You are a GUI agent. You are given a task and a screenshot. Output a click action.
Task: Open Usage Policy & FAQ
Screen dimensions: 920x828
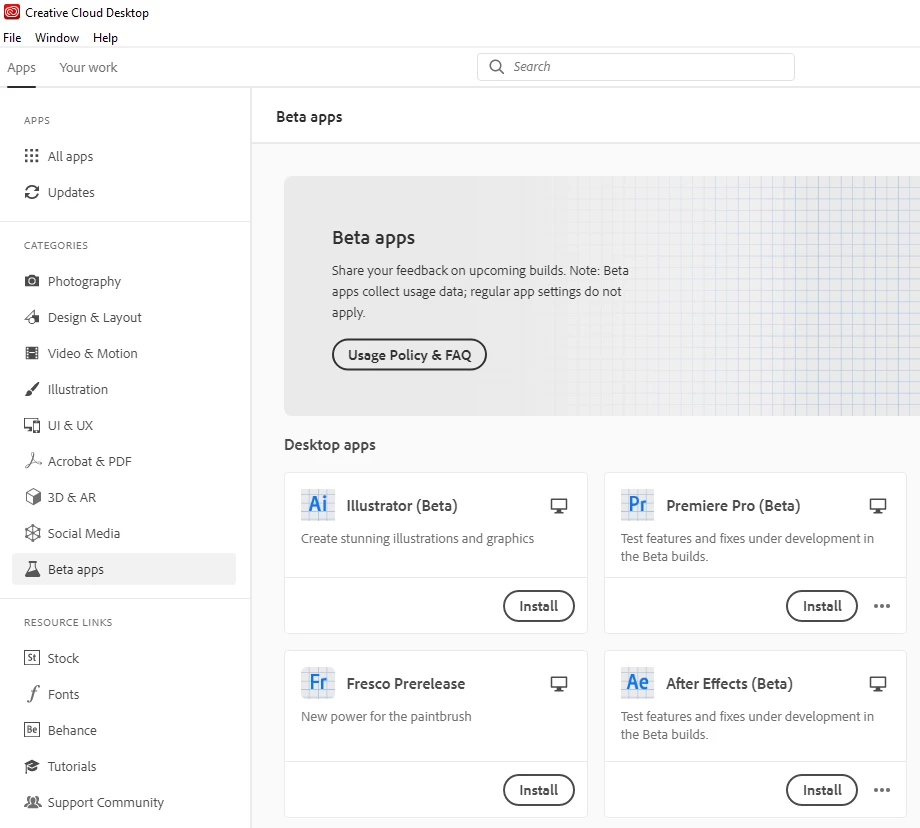(409, 354)
